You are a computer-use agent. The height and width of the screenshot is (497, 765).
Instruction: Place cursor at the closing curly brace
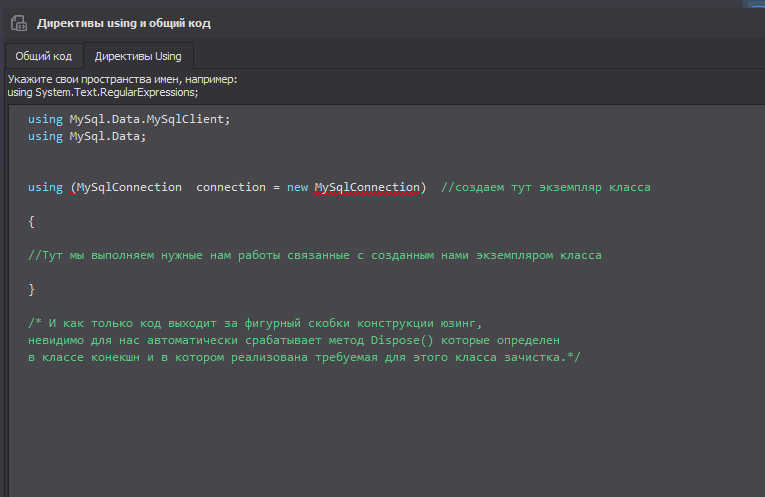(32, 289)
